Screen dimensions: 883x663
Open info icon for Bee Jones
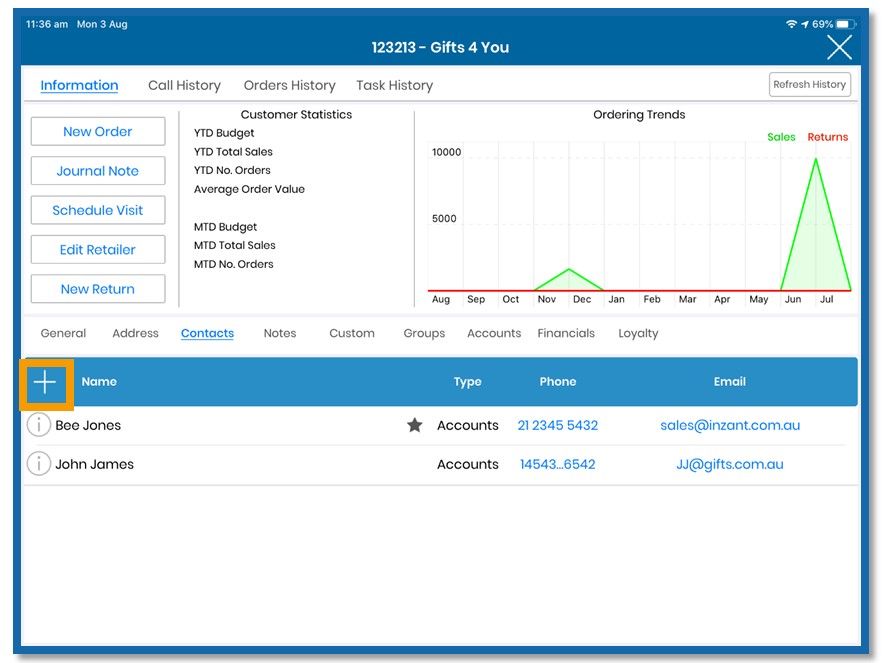pyautogui.click(x=39, y=425)
